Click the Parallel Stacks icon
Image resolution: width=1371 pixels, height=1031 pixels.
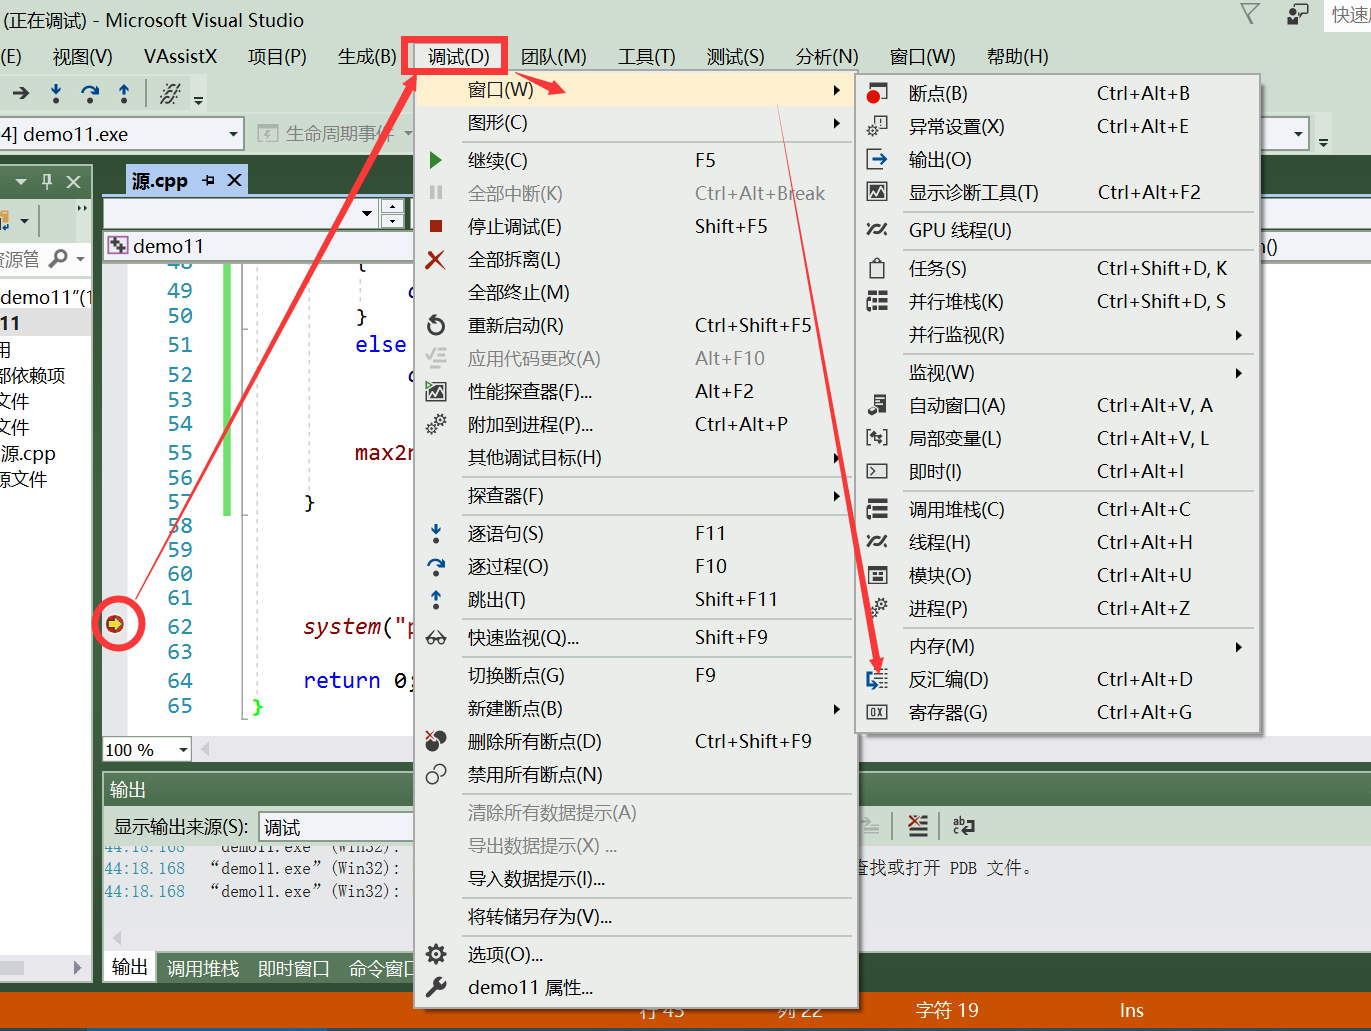click(x=876, y=301)
